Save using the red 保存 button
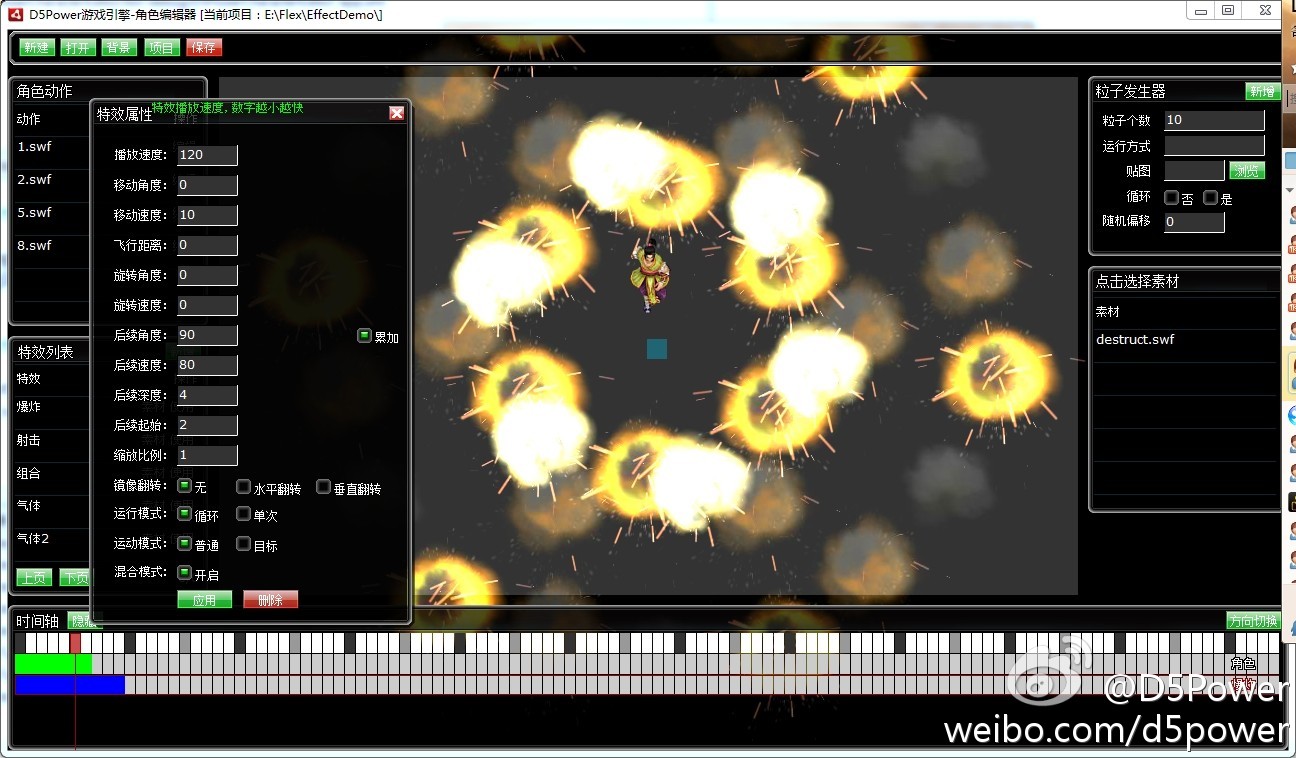 204,47
